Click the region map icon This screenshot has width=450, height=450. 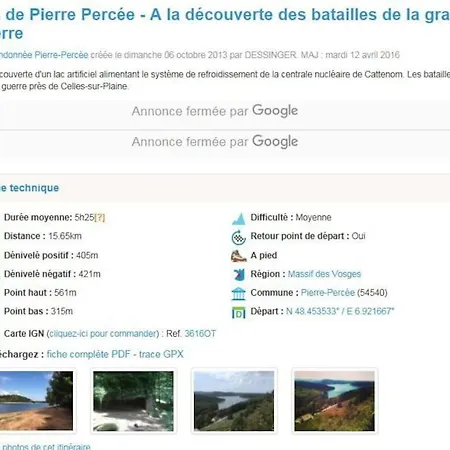coord(239,274)
